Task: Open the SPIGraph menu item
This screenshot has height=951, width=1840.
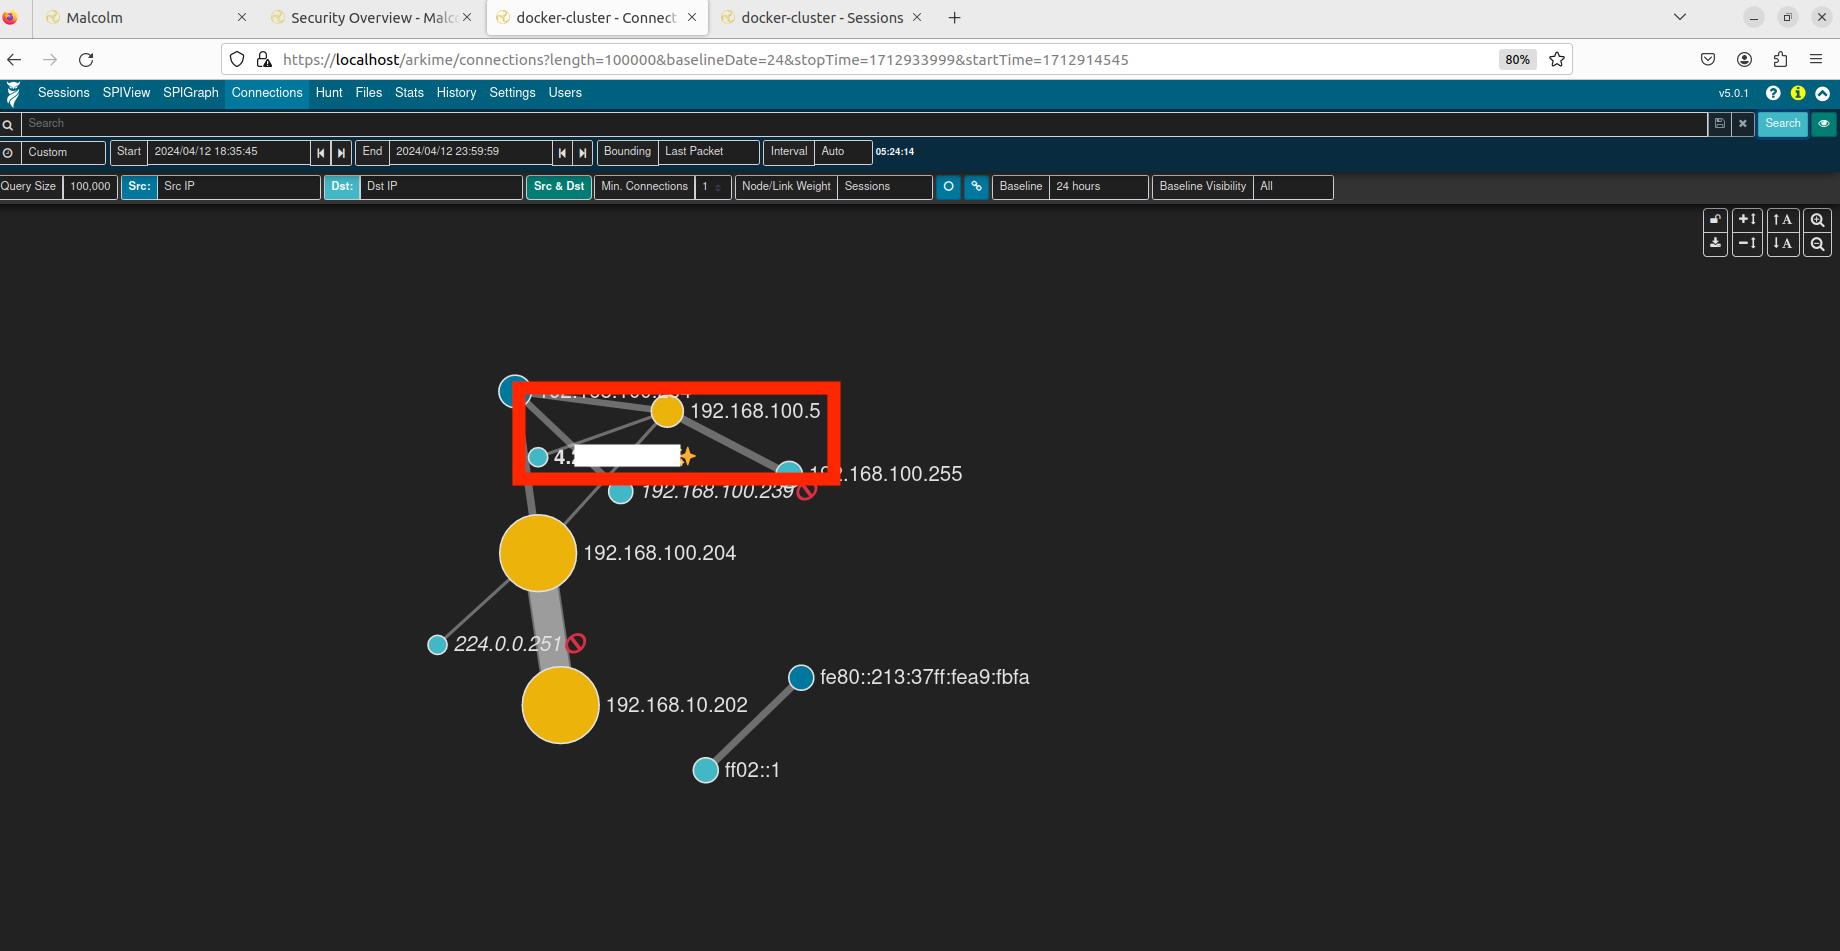Action: [x=190, y=93]
